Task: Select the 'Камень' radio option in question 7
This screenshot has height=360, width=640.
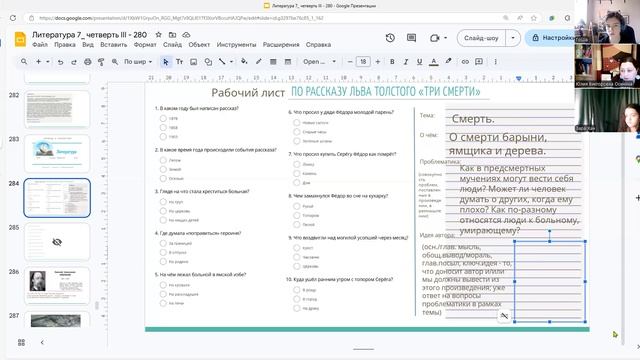Action: point(297,173)
